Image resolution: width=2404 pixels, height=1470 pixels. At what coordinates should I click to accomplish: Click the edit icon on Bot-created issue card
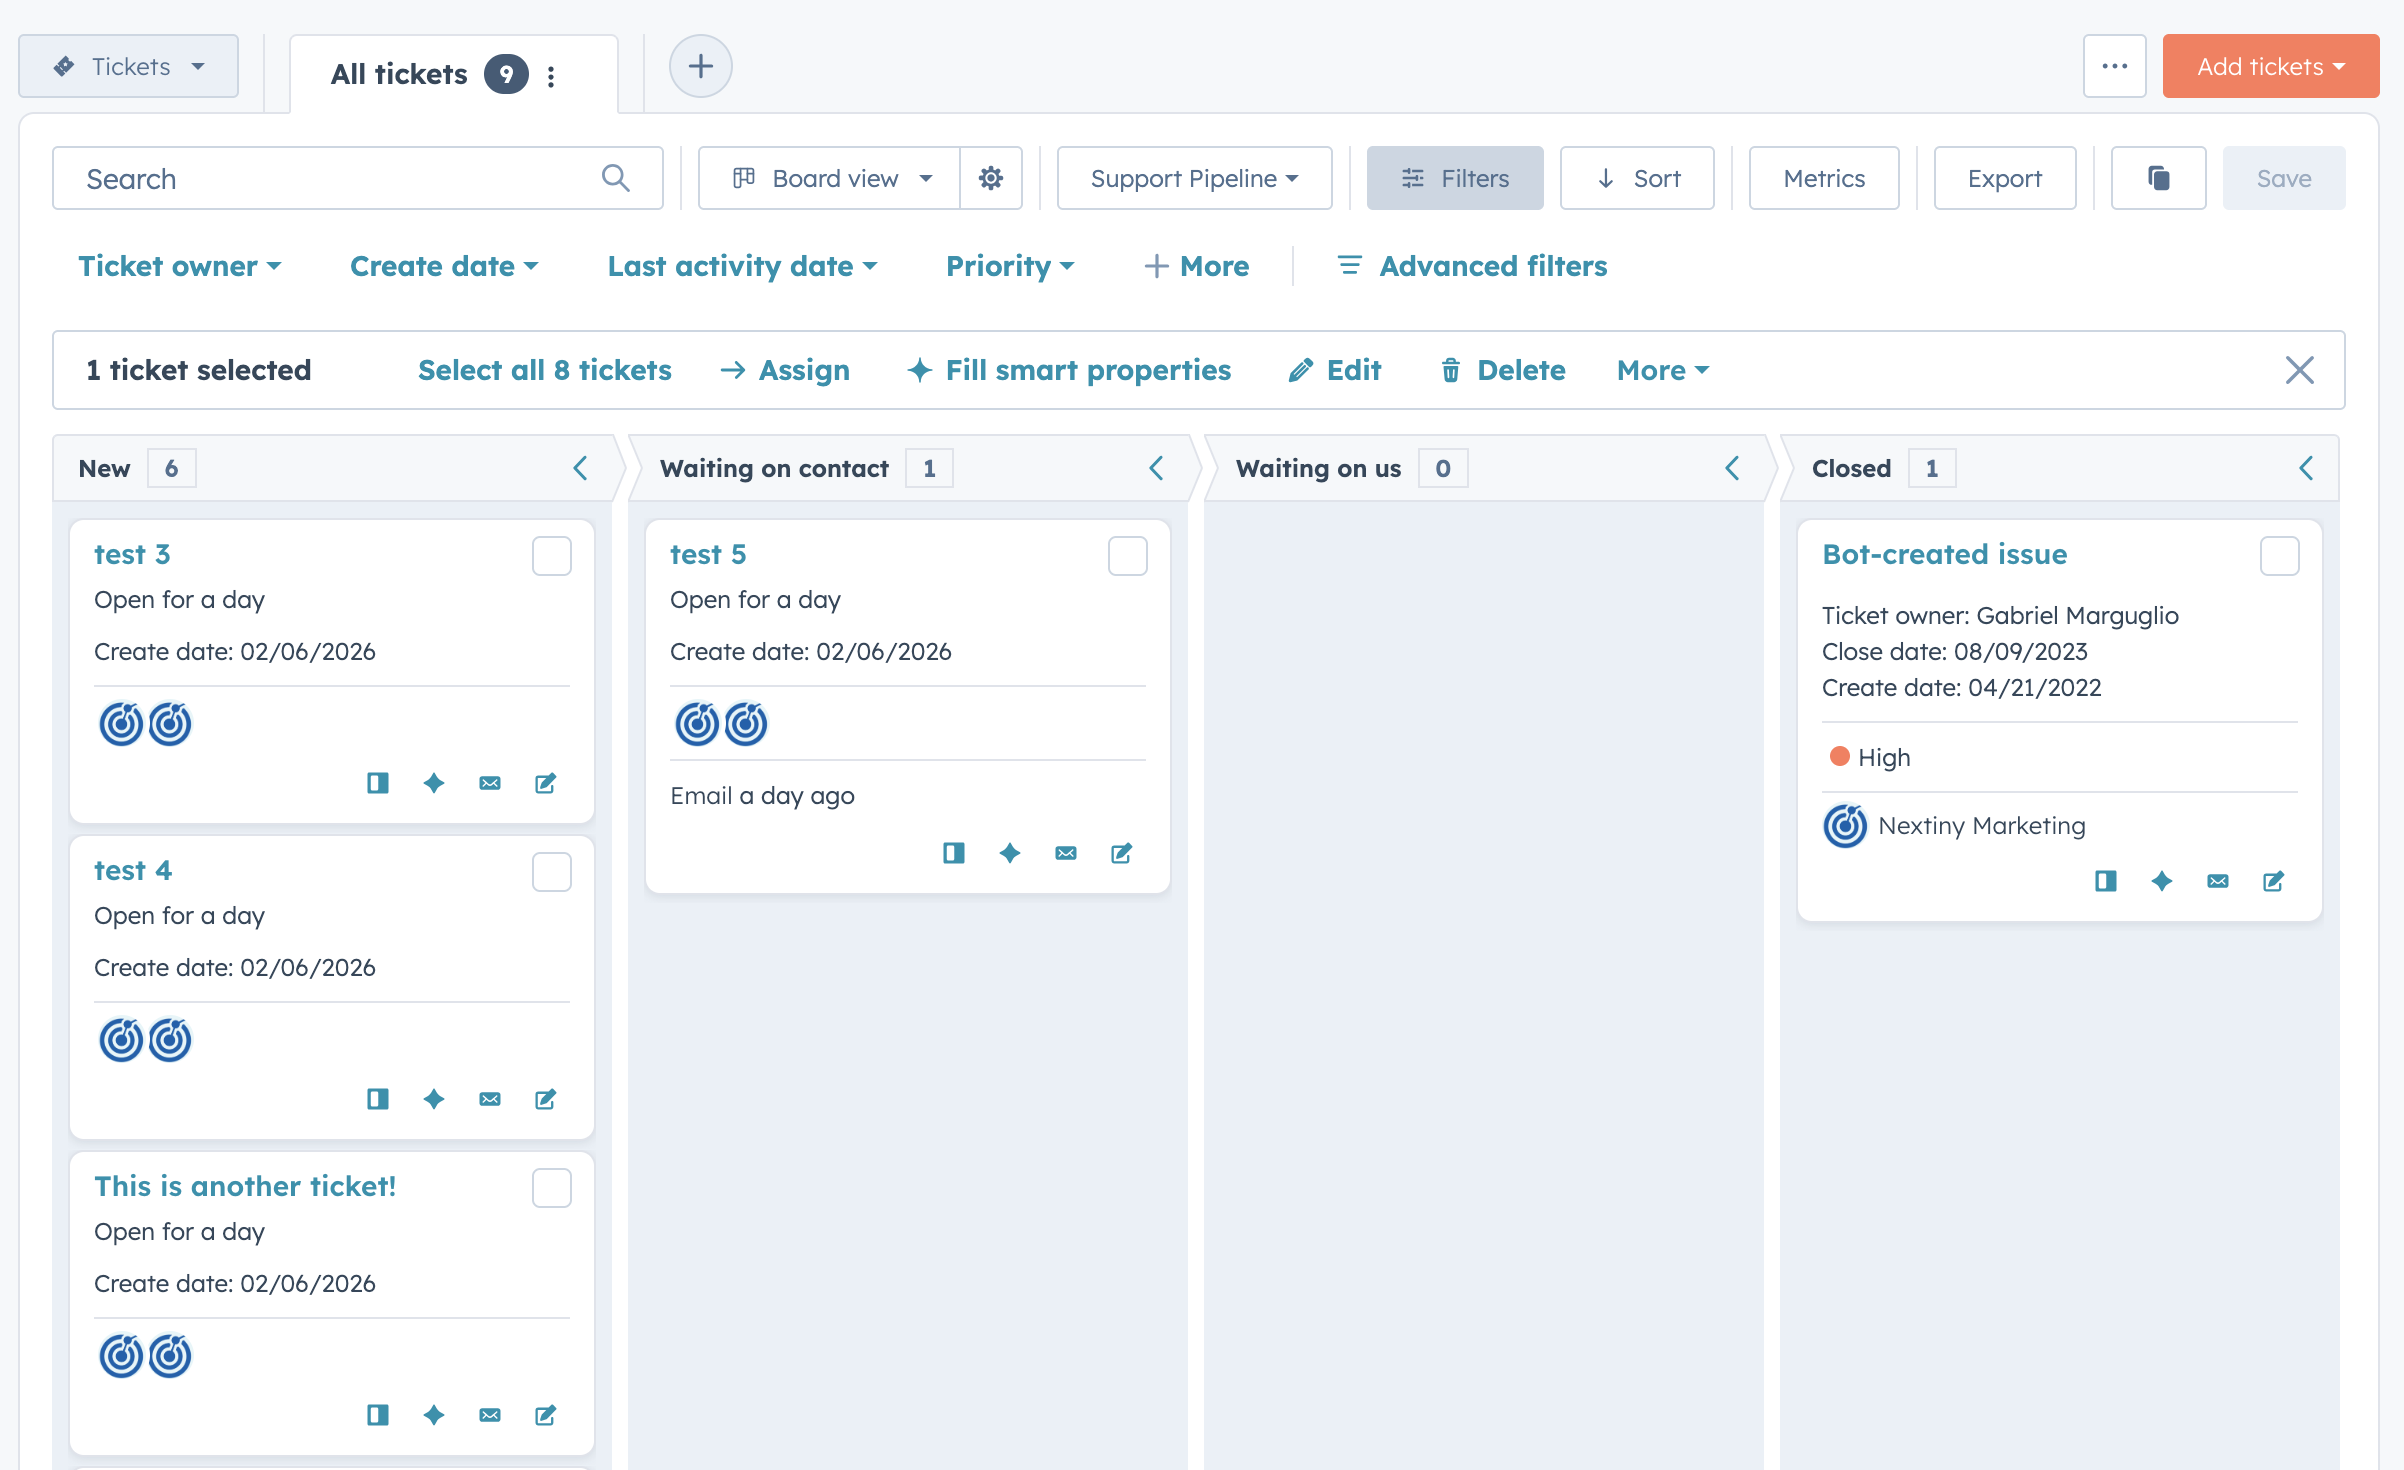coord(2273,881)
